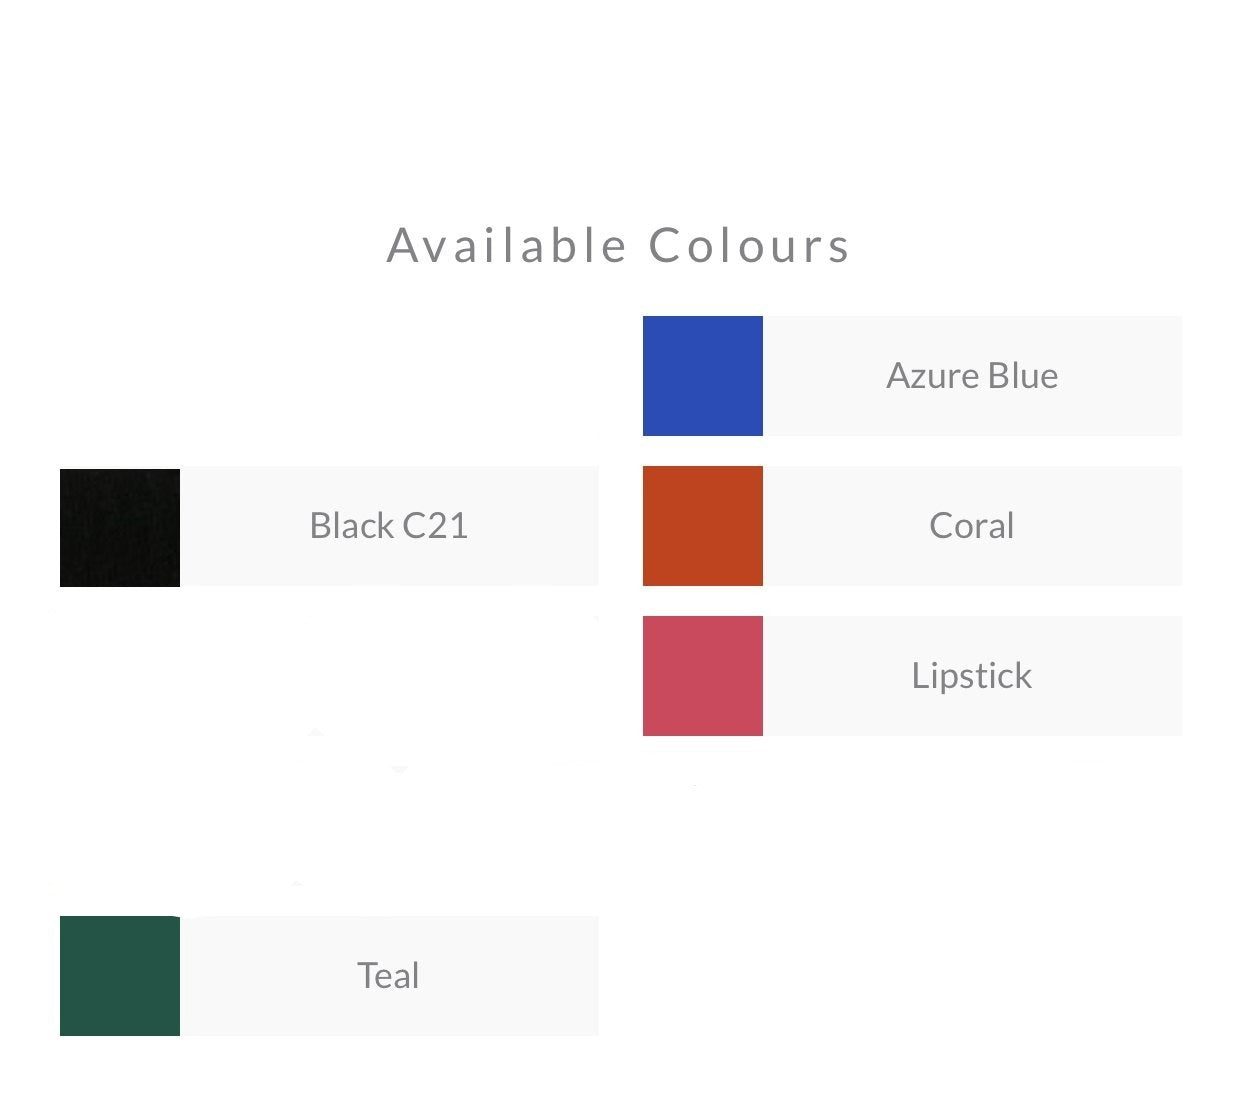Click the word Blue in label
This screenshot has height=1119, width=1242.
click(1023, 376)
